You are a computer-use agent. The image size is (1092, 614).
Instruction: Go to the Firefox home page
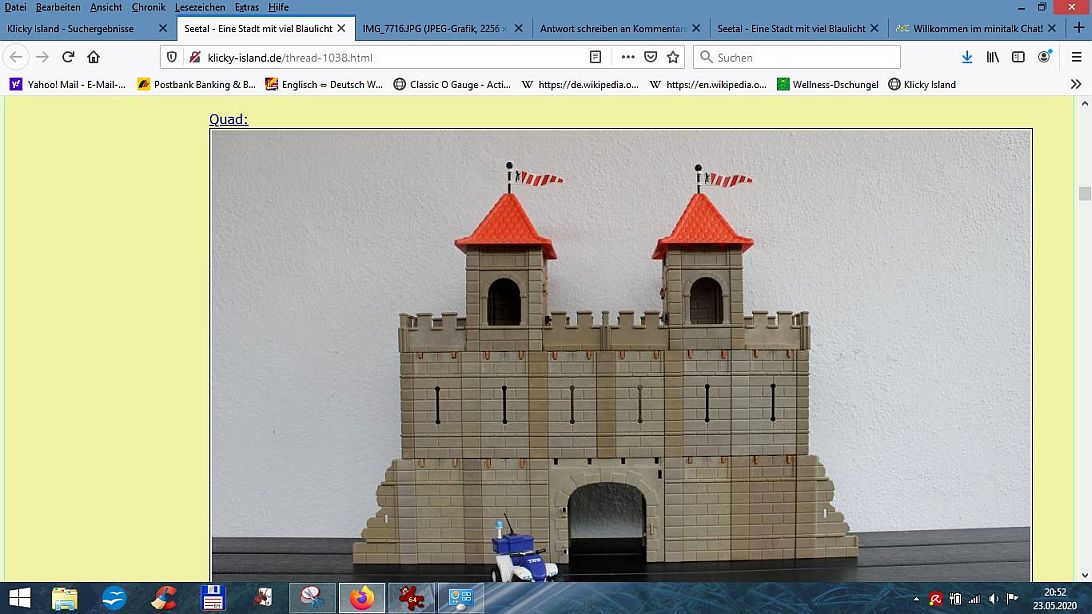click(94, 57)
